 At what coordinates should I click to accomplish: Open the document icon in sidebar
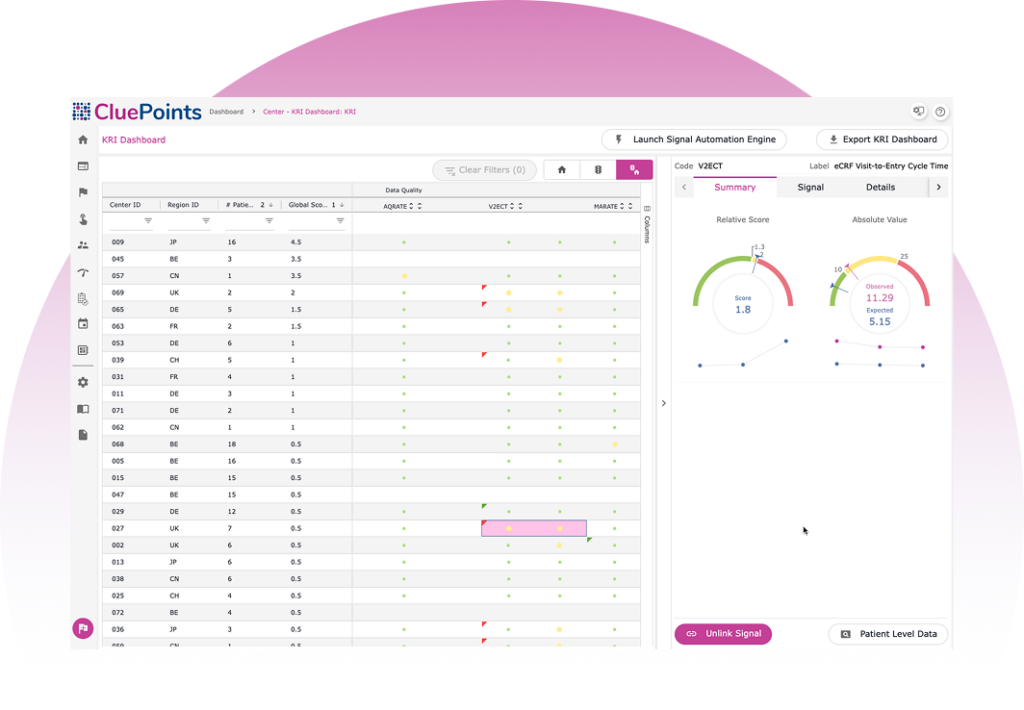83,435
